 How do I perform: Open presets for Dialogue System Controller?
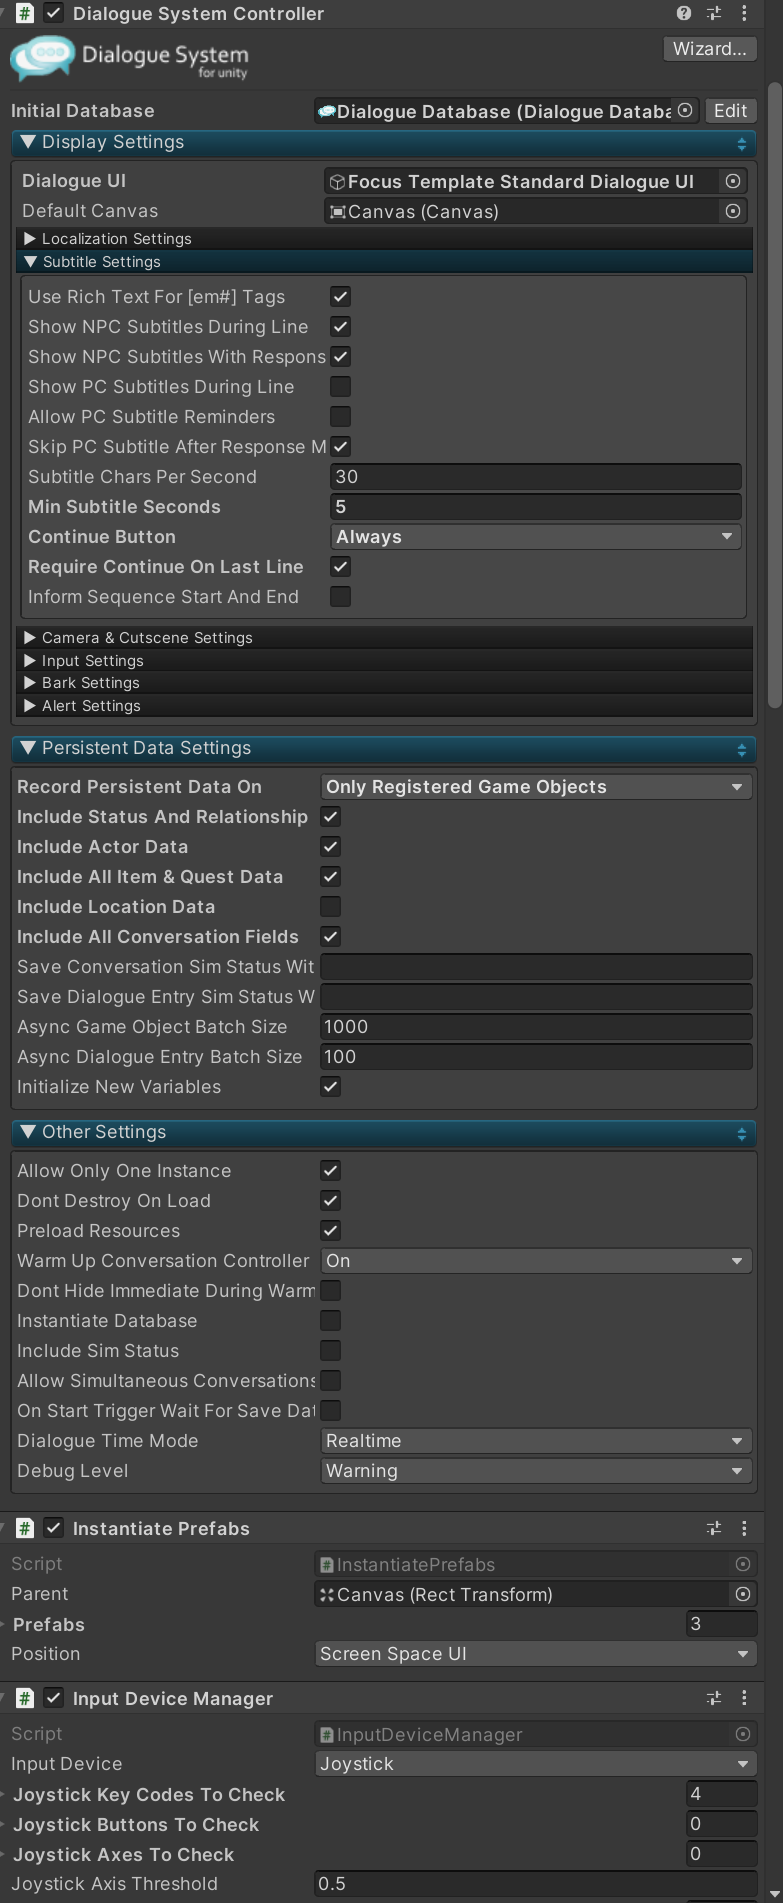click(714, 13)
